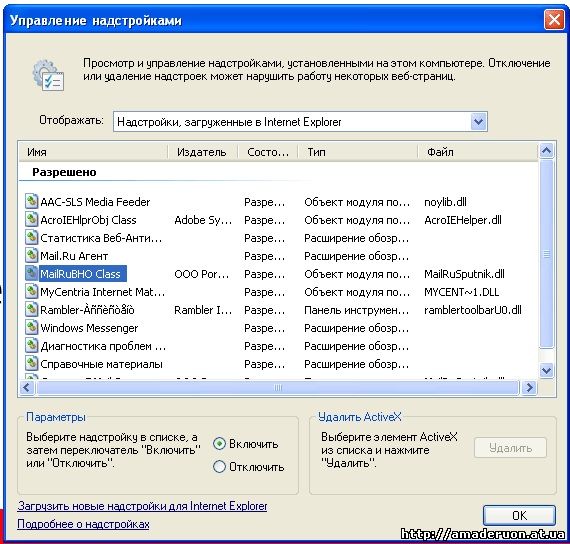Click the icon beside Диагностика проблем

[32, 345]
